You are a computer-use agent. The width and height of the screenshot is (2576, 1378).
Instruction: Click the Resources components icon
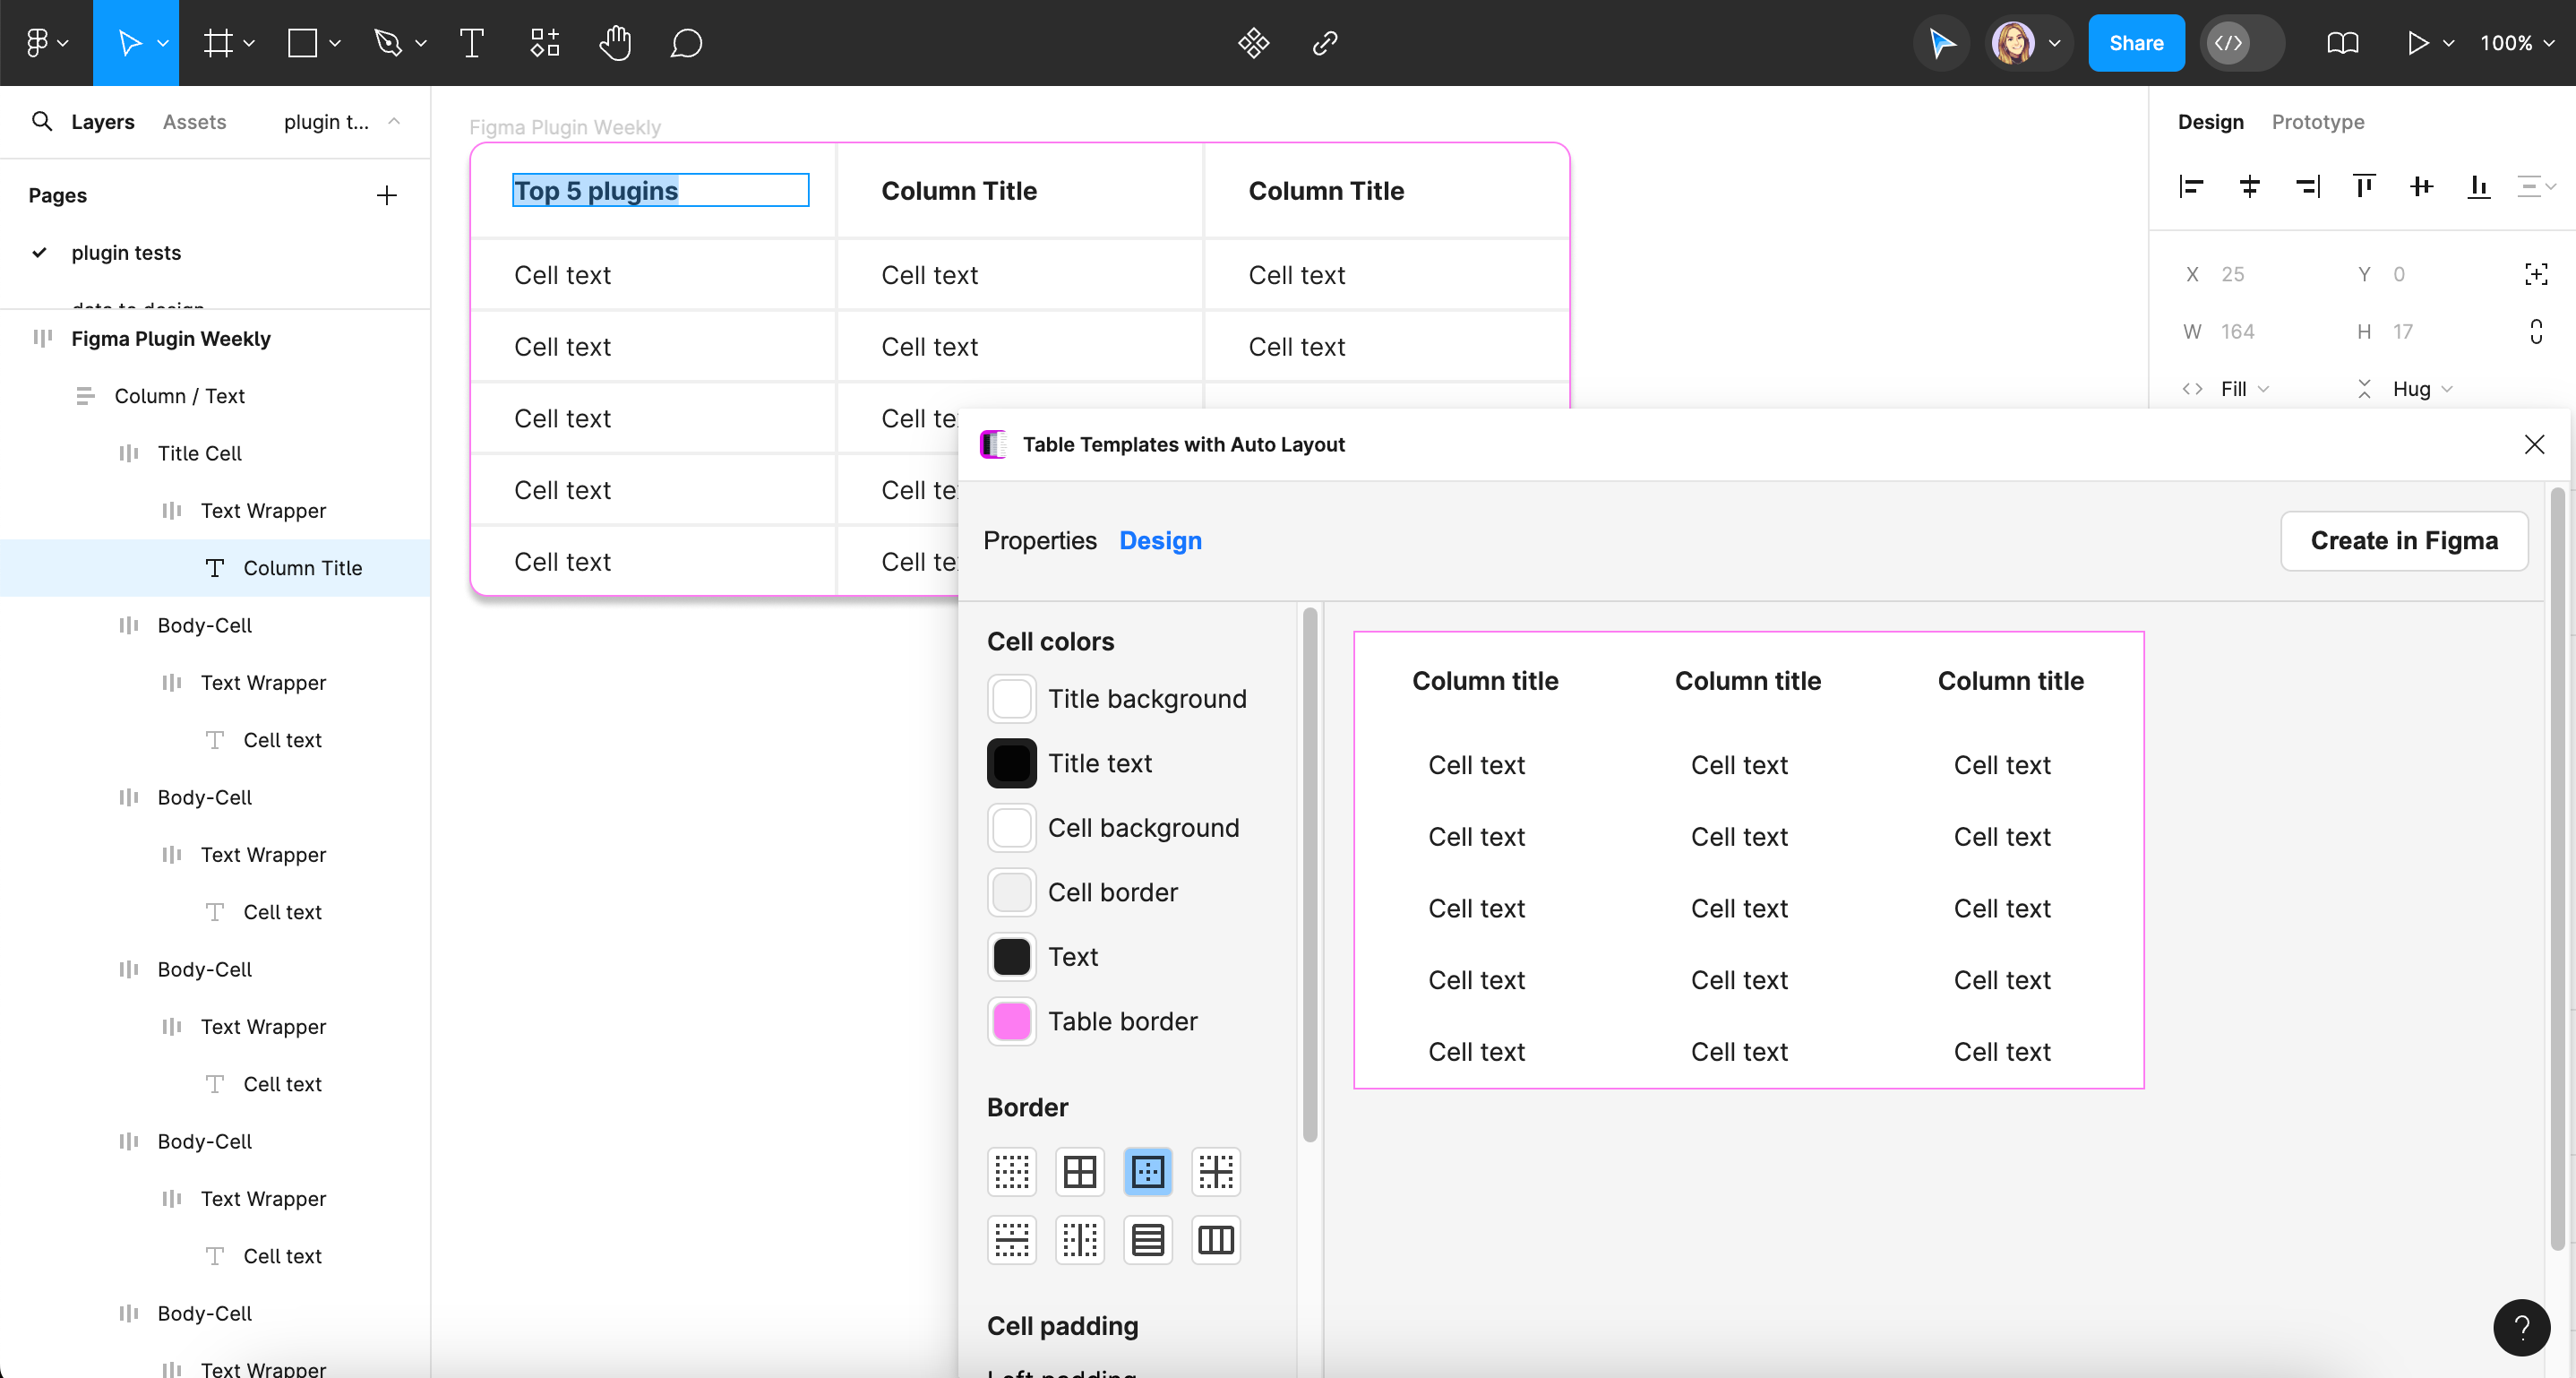tap(544, 43)
